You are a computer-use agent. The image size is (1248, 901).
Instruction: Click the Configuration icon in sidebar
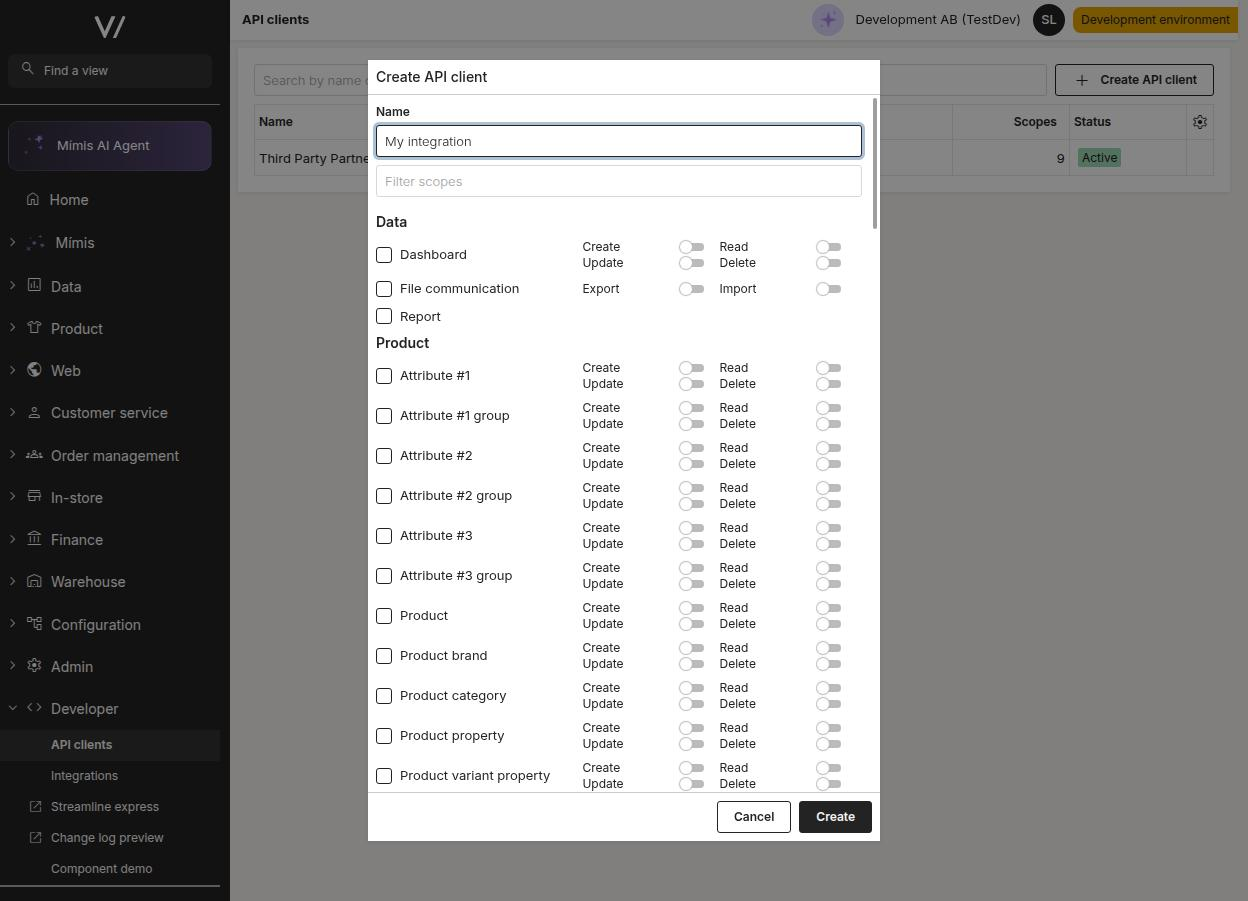[x=34, y=623]
